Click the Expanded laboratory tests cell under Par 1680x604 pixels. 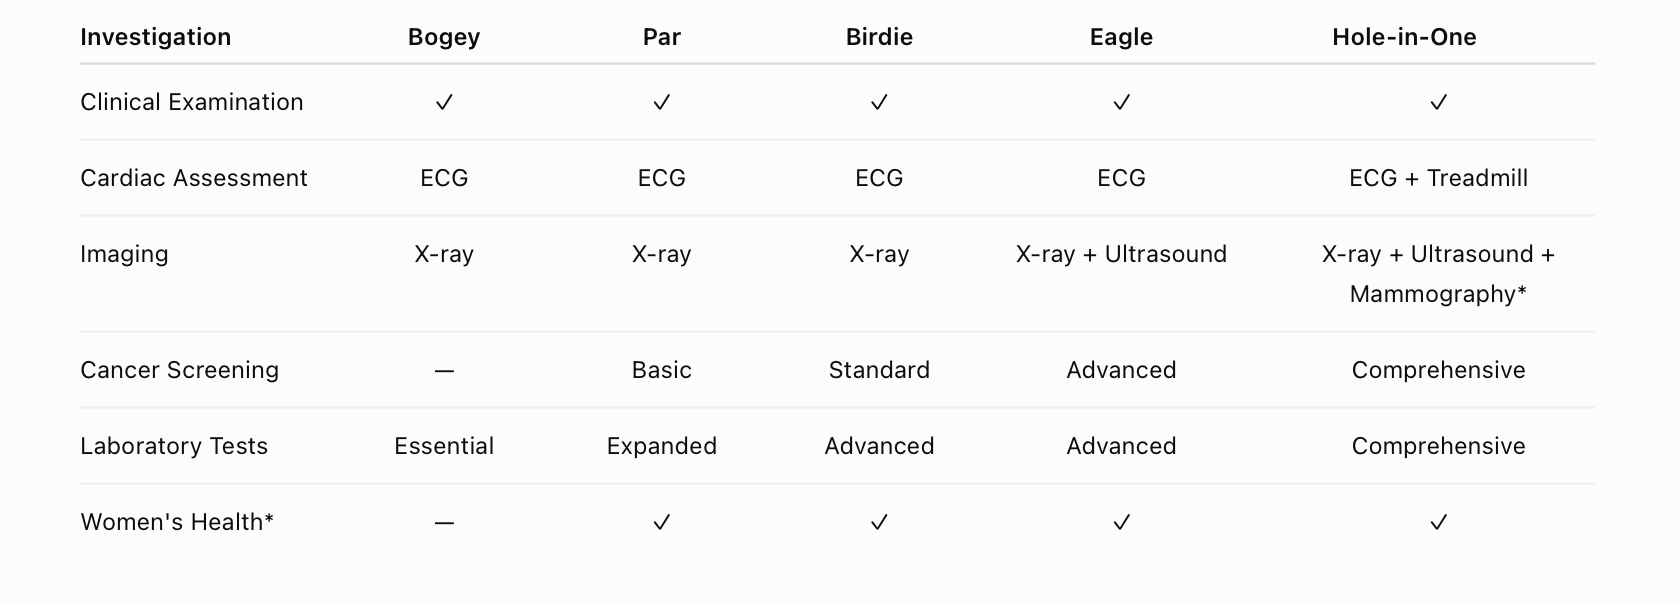[662, 446]
